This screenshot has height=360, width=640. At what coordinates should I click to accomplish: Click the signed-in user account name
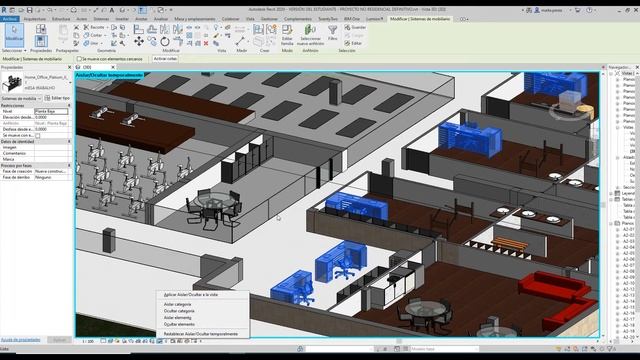(551, 10)
